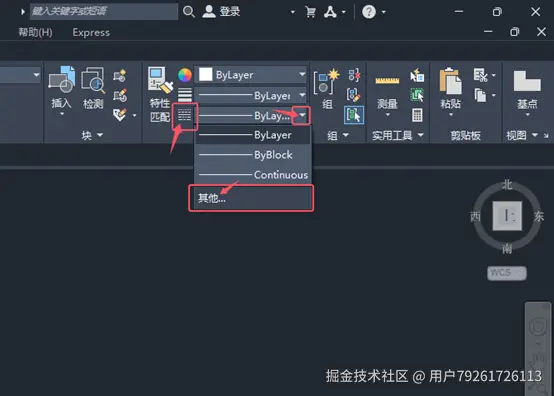The image size is (554, 396).
Task: Click the Paste (粘贴) clipboard icon
Action: coord(450,81)
